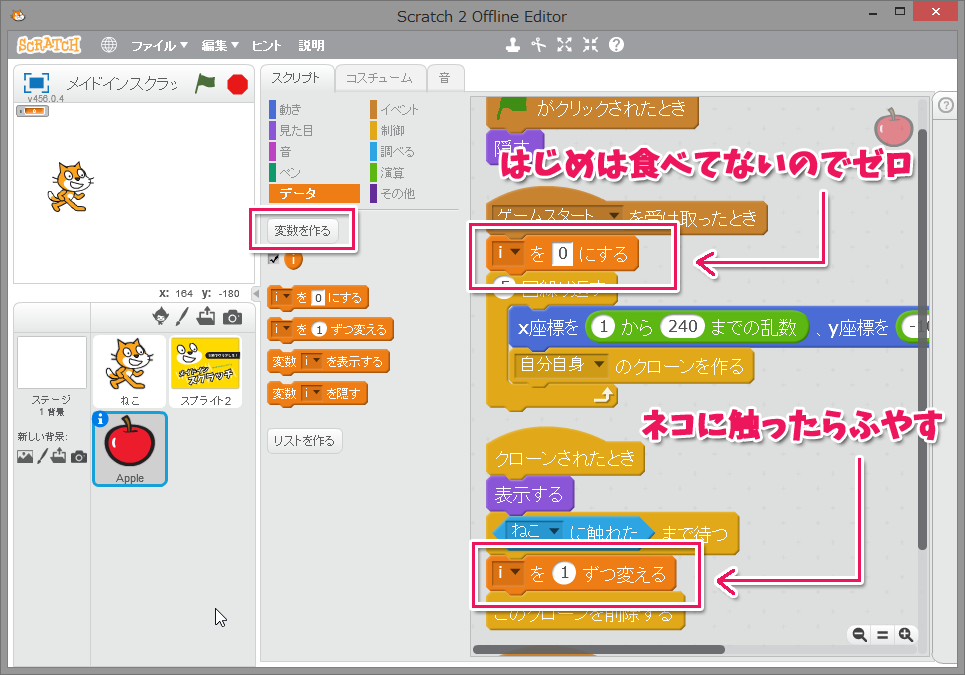Open 編集 menu

(219, 46)
